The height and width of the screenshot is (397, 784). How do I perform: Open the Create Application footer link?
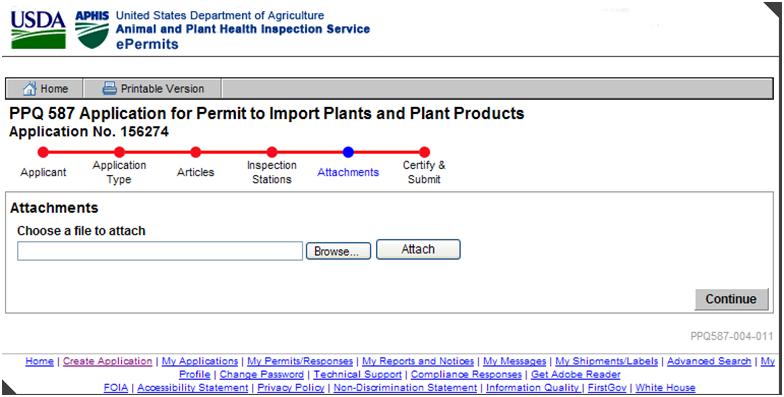pos(108,361)
